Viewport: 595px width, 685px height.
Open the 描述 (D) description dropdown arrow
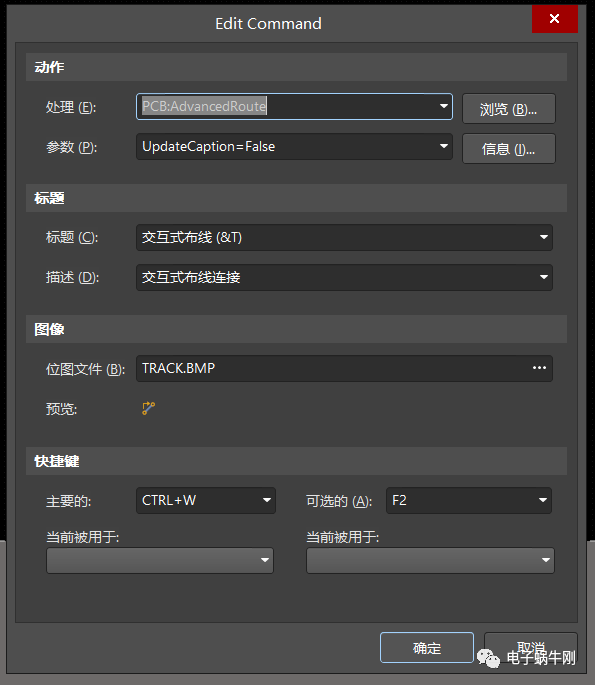point(543,277)
